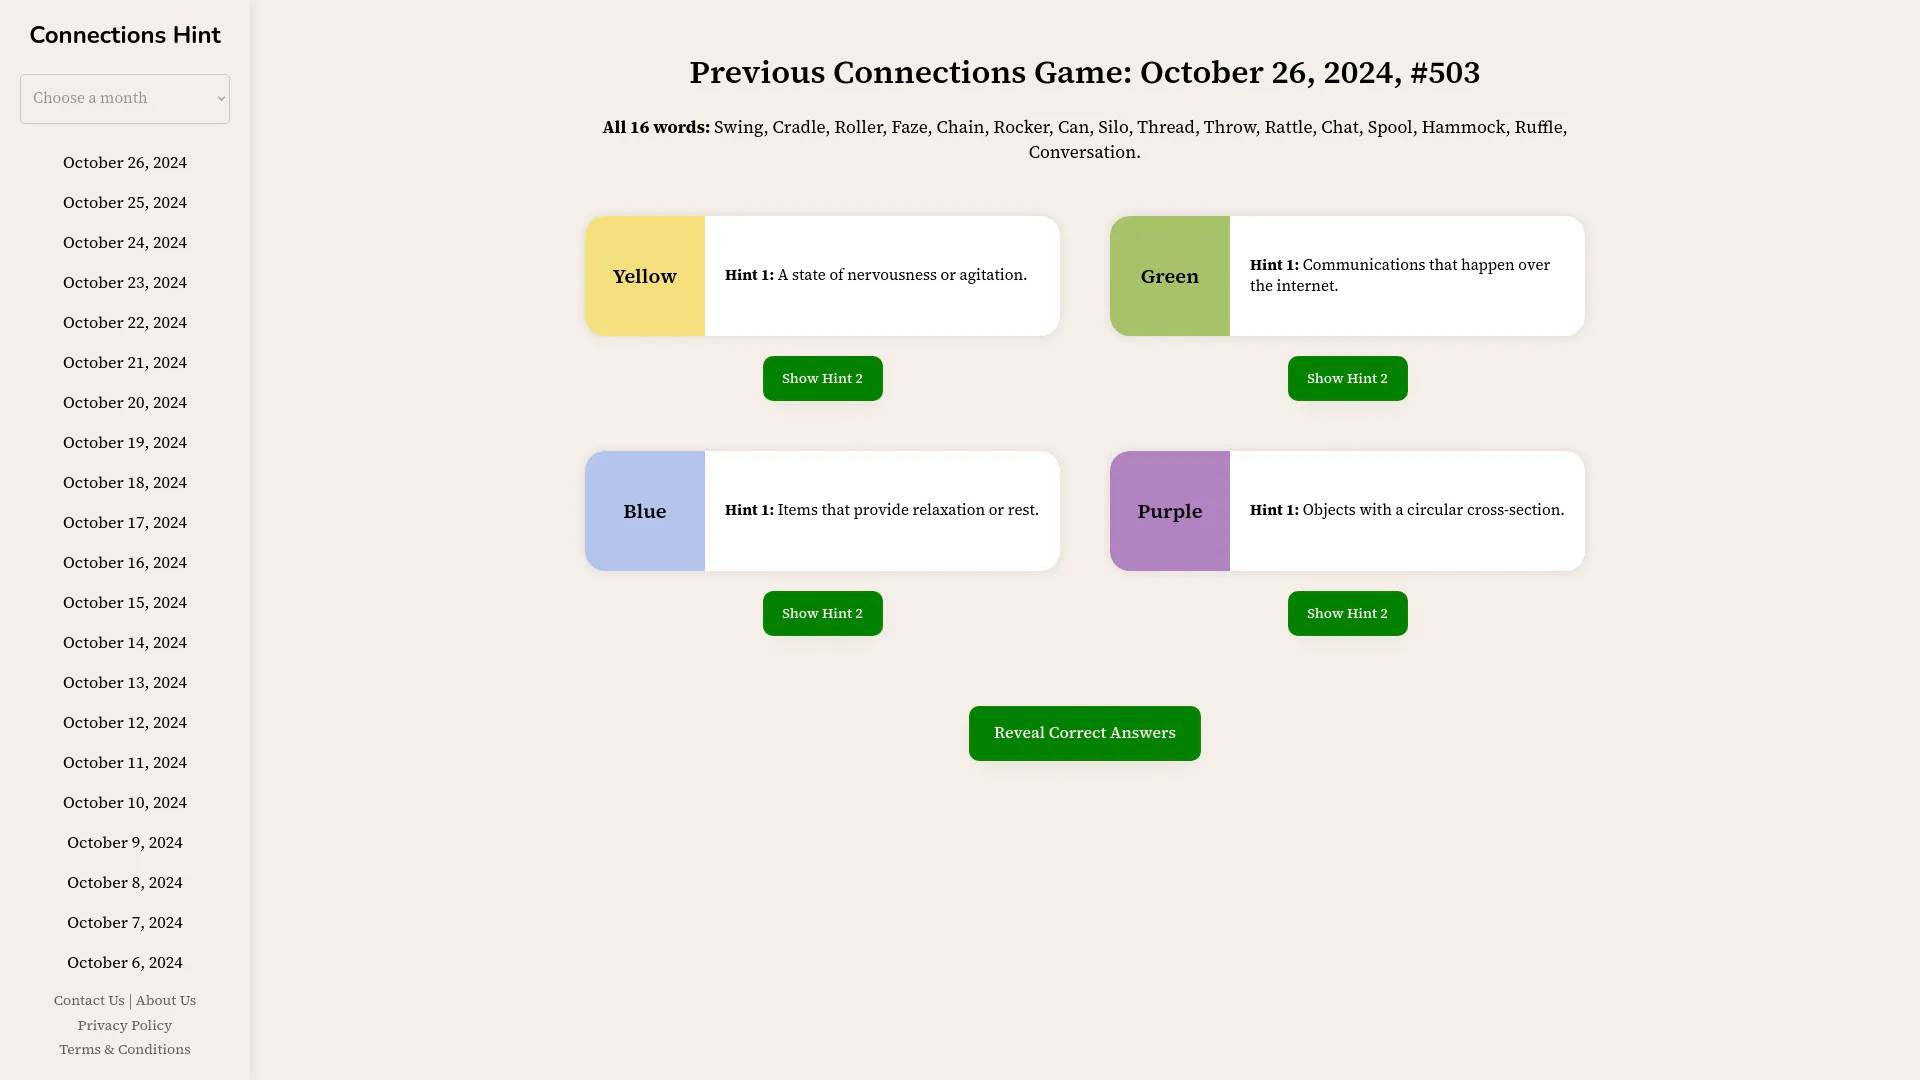Click the Yellow category hint card
This screenshot has height=1080, width=1920.
[822, 276]
